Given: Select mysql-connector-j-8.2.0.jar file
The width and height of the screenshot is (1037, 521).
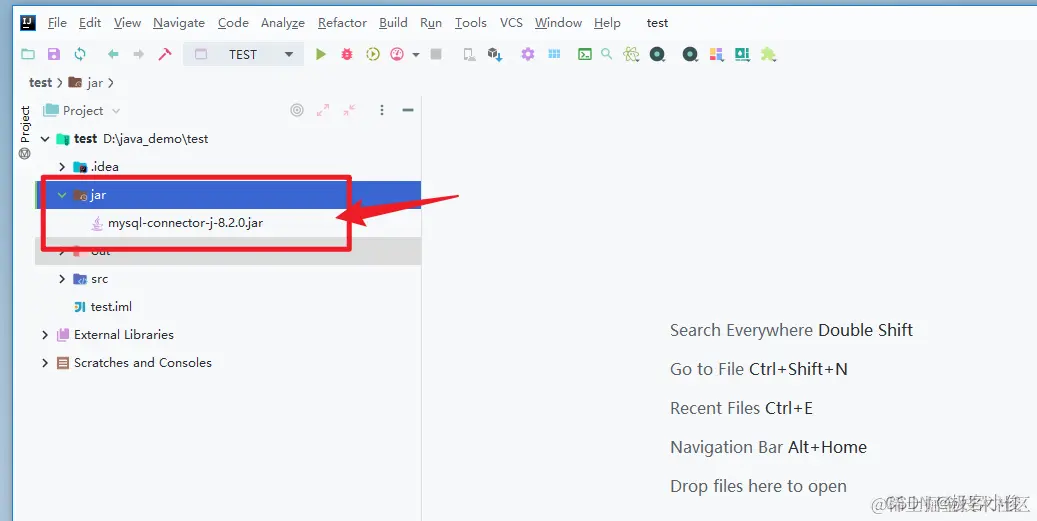Looking at the screenshot, I should (185, 223).
